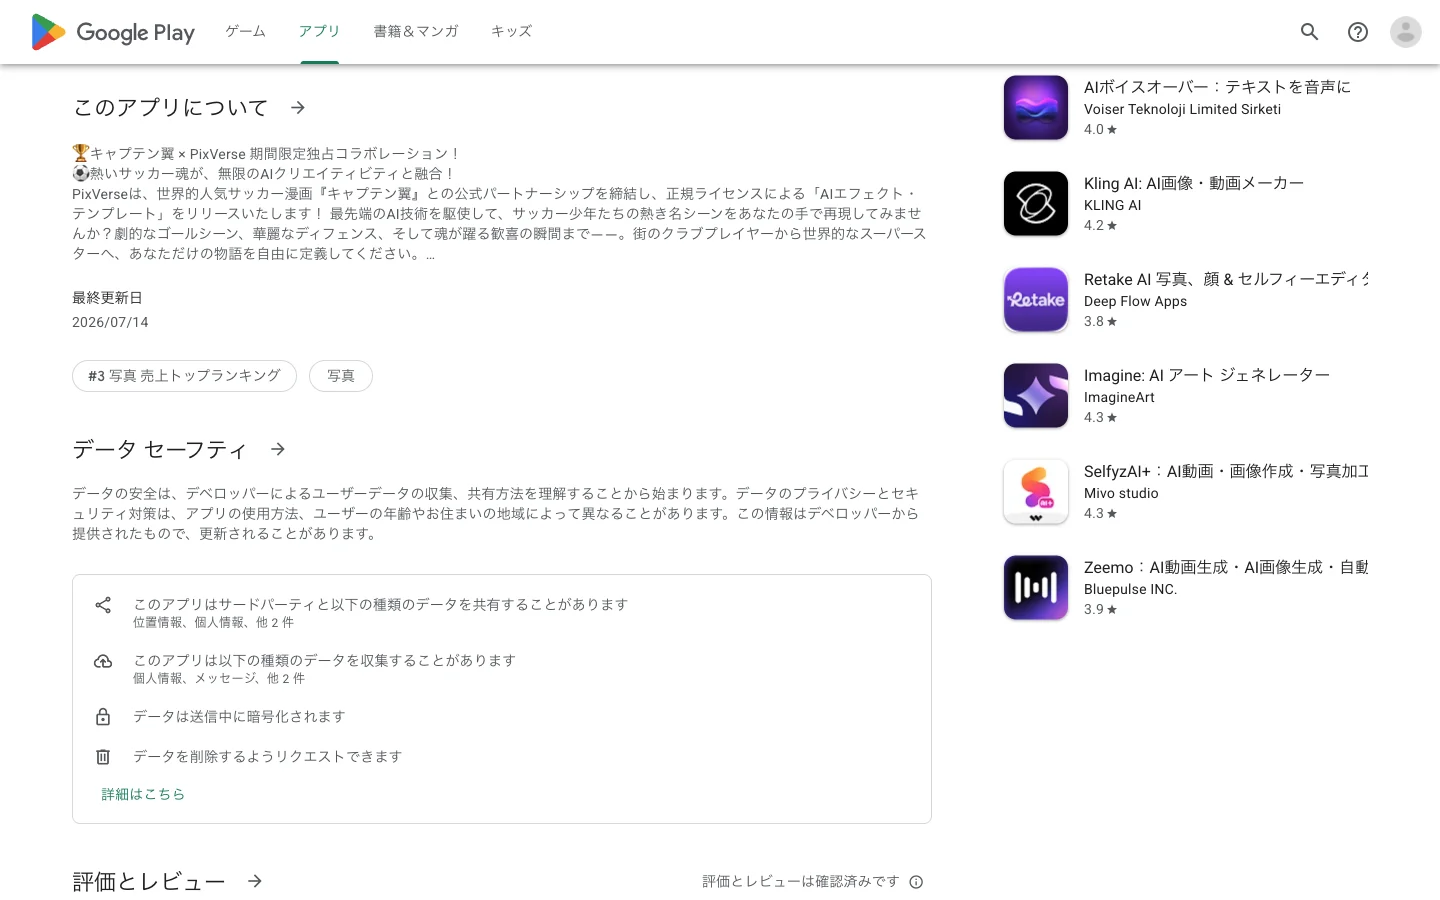Switch to ゲーム tab
The height and width of the screenshot is (900, 1440).
[245, 31]
